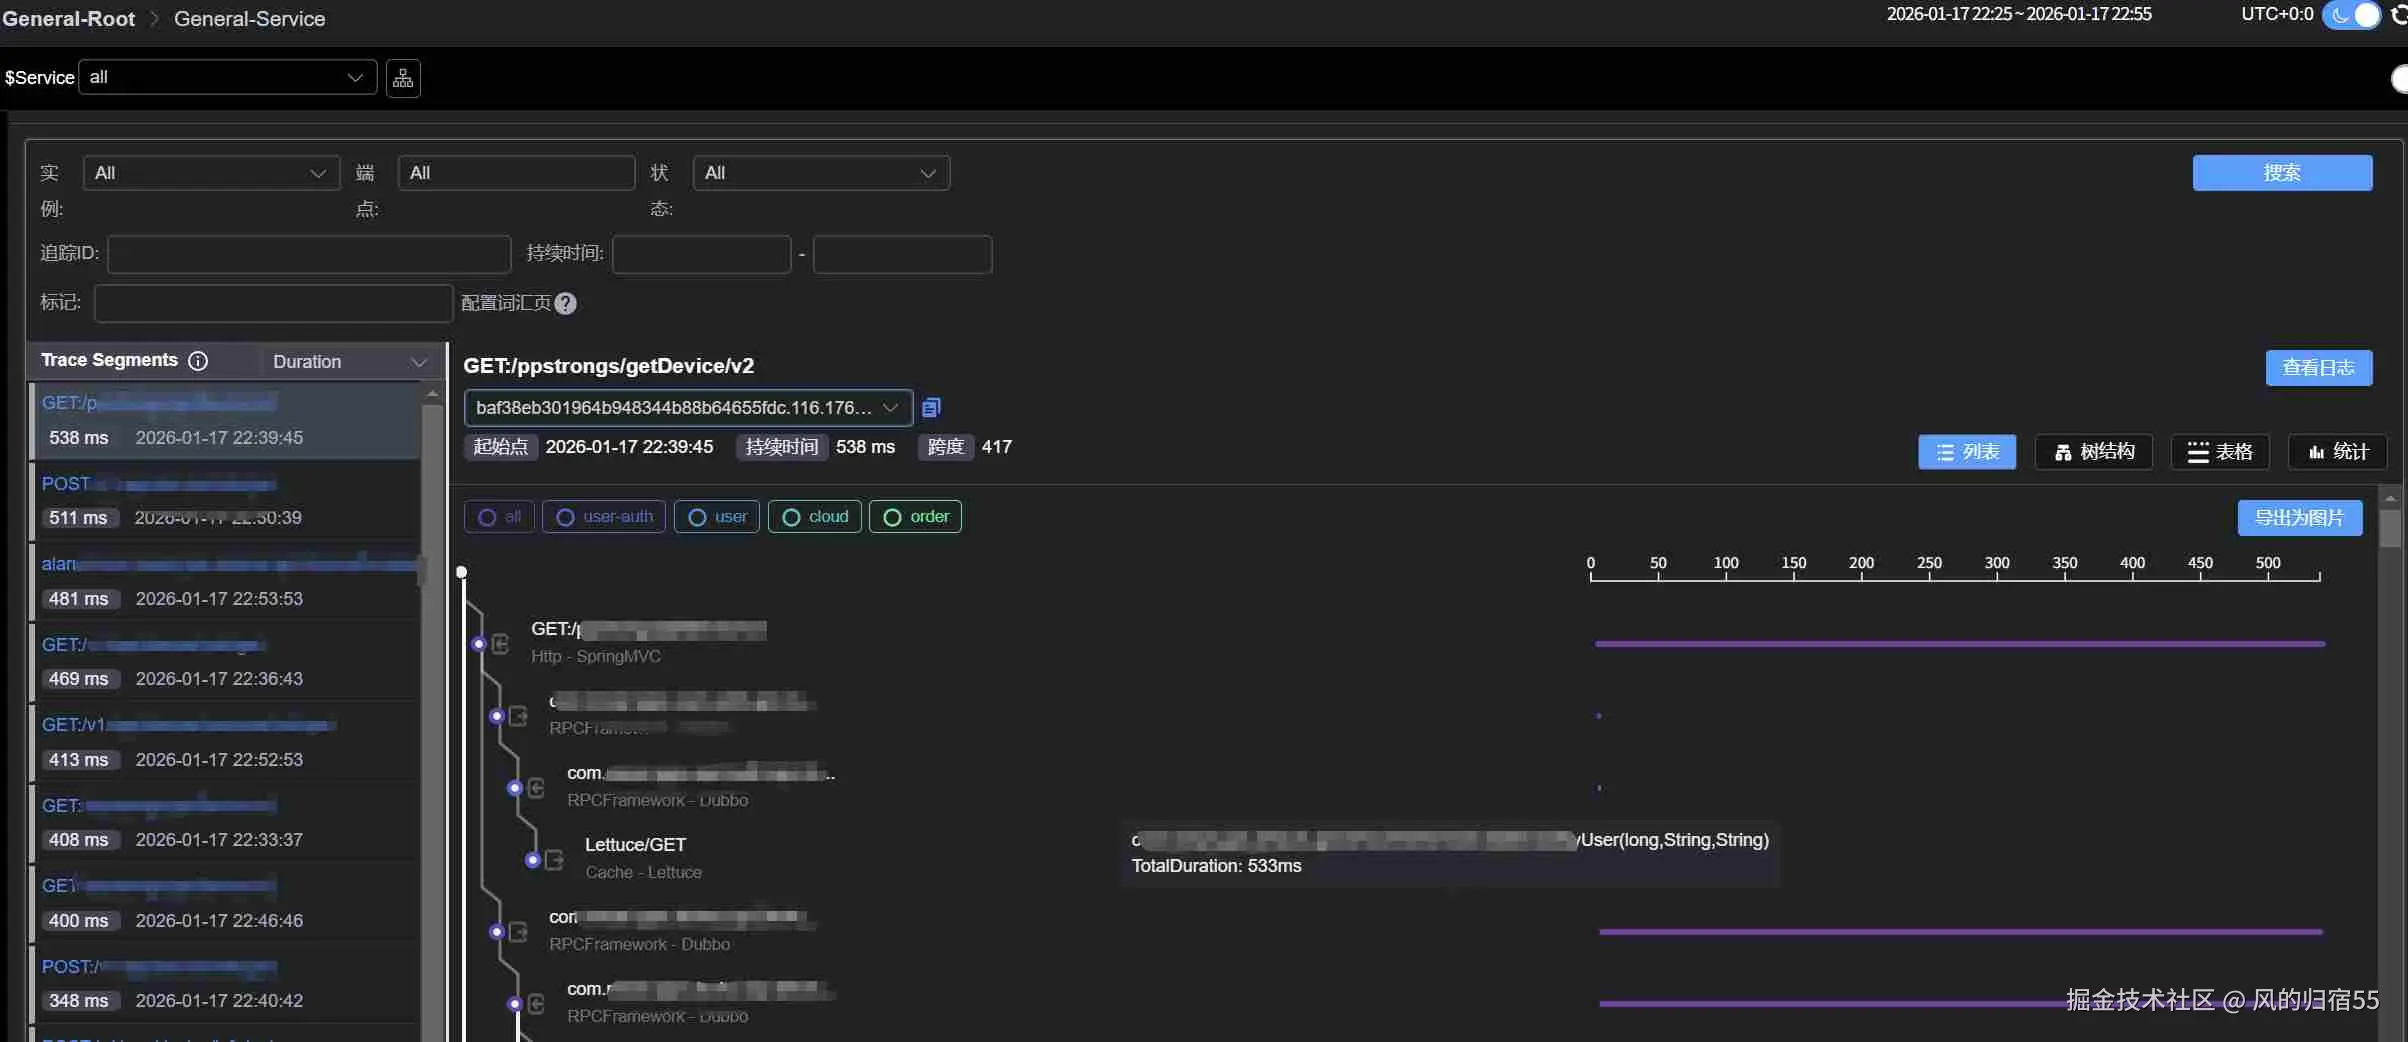Go to General-Root breadcrumb

(x=68, y=19)
